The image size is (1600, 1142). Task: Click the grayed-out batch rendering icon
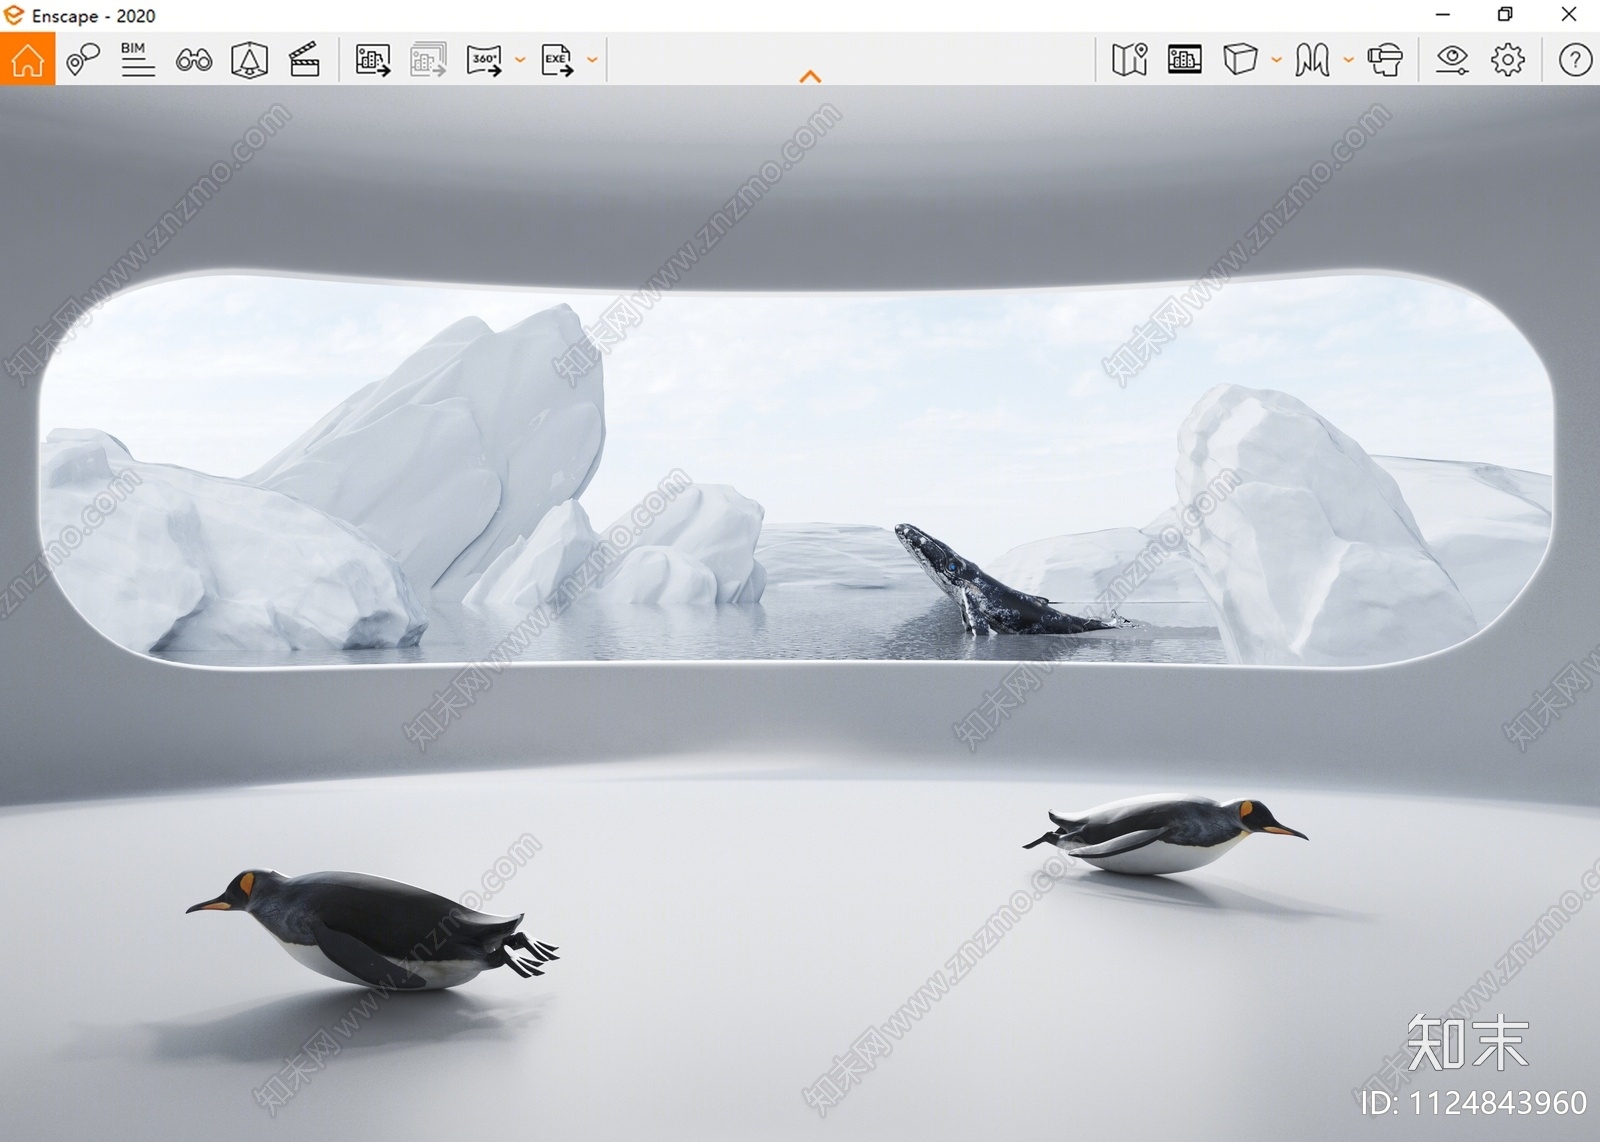[428, 60]
